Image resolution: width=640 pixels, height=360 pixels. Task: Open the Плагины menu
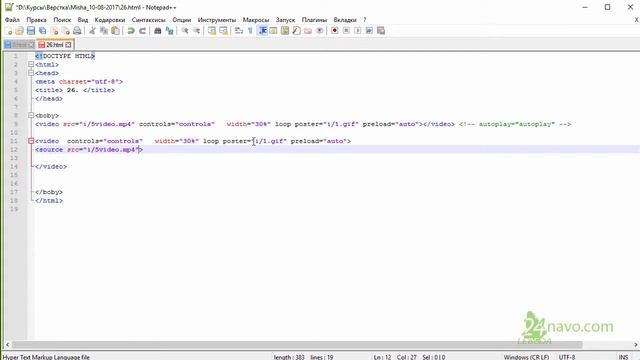point(314,20)
